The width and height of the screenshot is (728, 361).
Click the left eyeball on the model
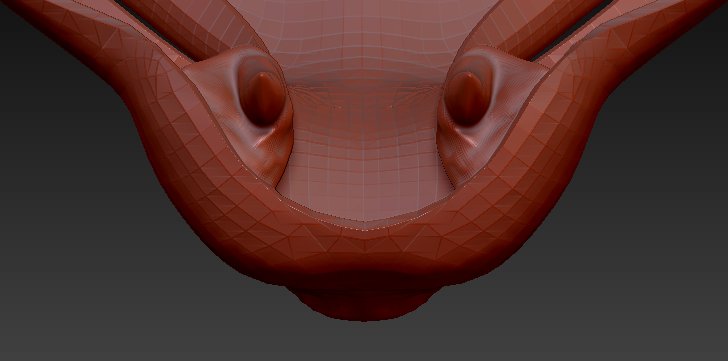263,97
